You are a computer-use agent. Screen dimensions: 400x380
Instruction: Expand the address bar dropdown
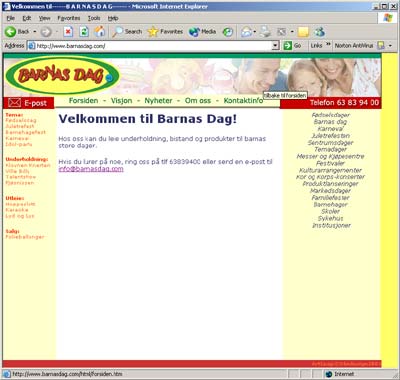pyautogui.click(x=275, y=46)
